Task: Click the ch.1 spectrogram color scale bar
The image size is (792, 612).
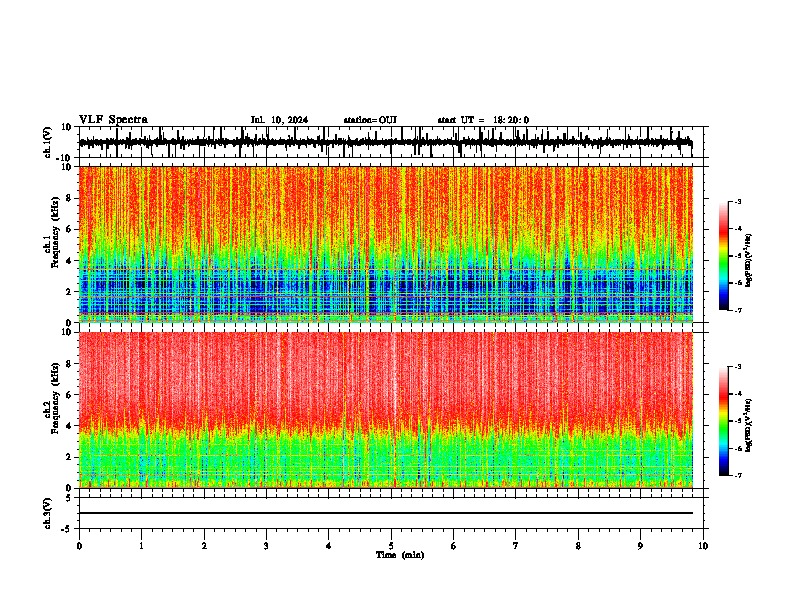Action: pyautogui.click(x=723, y=256)
